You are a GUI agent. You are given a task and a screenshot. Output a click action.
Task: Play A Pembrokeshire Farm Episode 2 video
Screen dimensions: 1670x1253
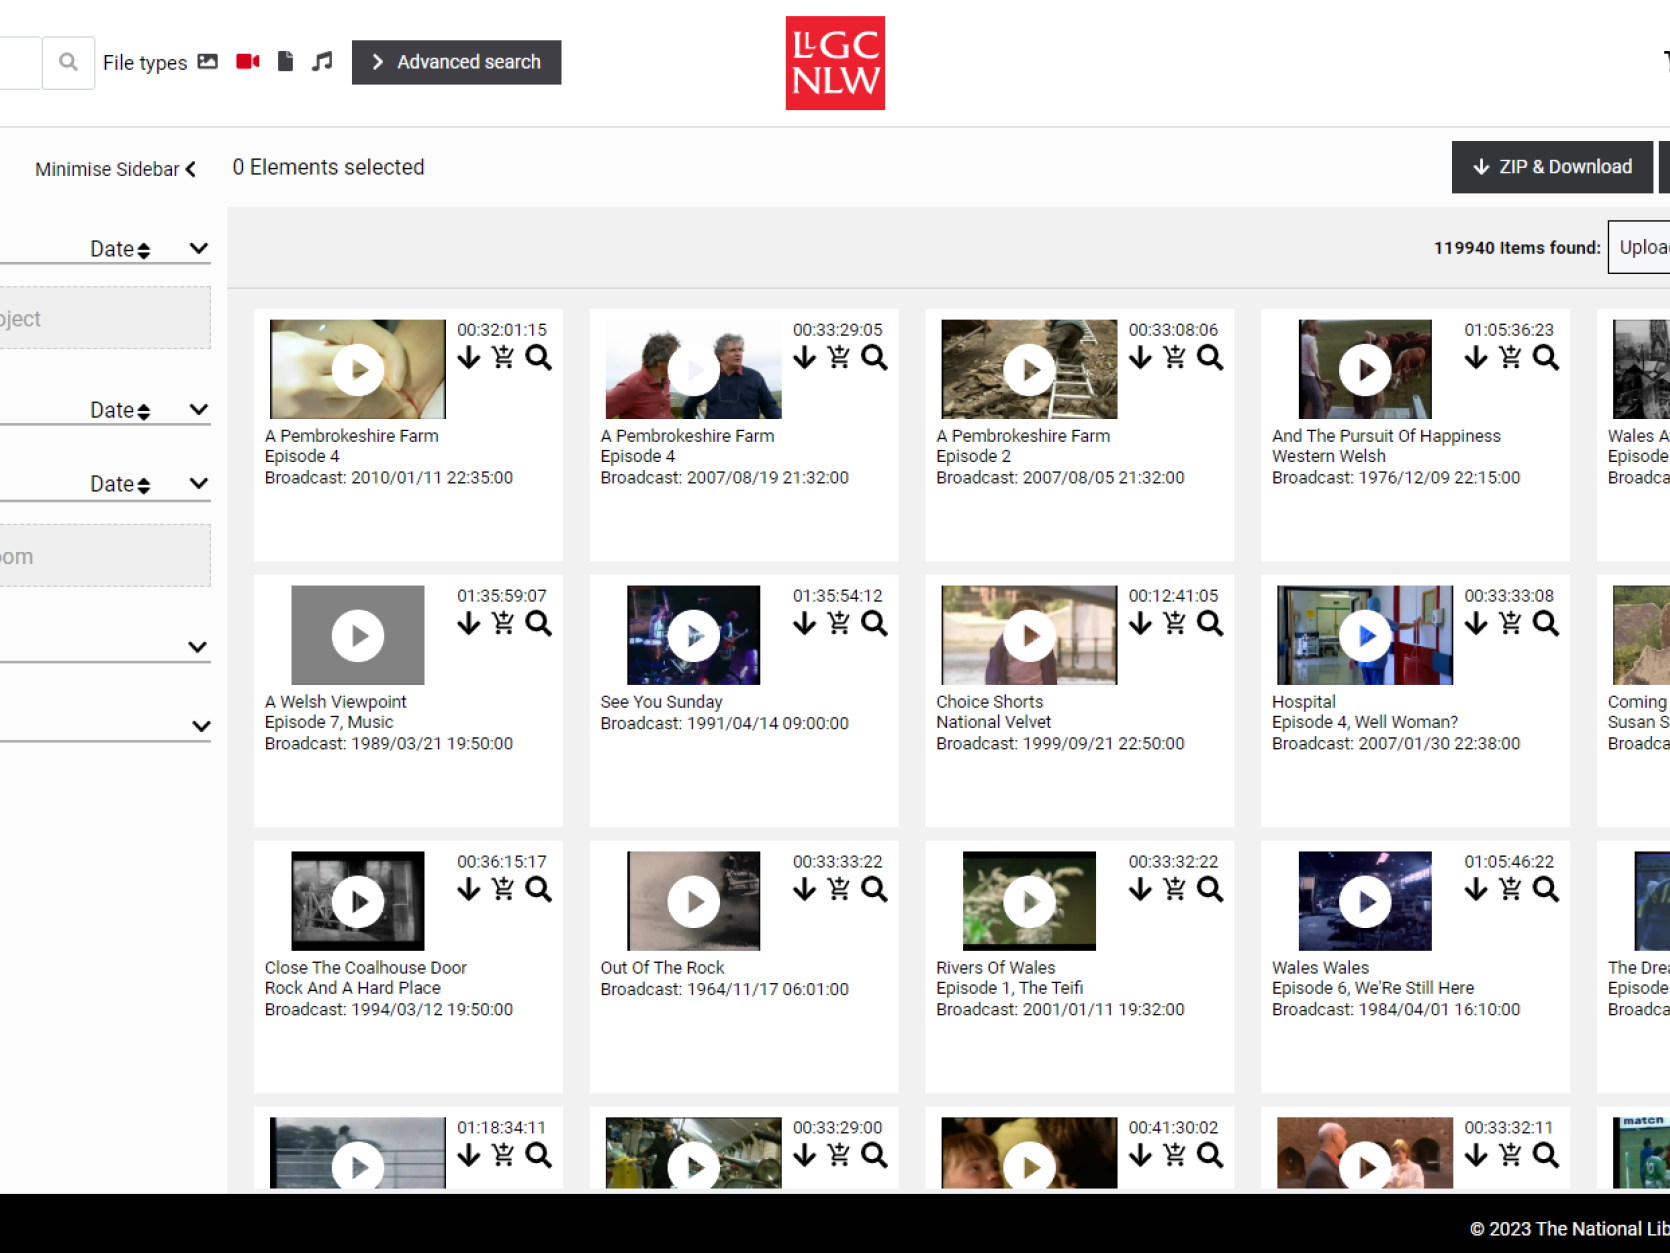click(x=1029, y=369)
